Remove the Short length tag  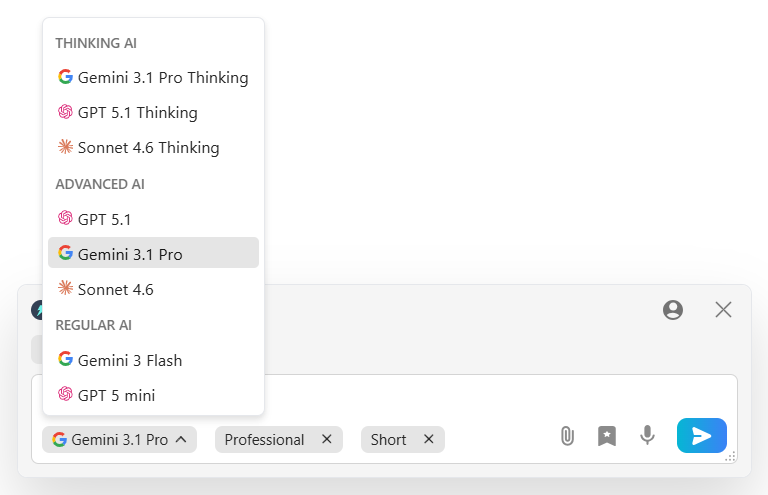pyautogui.click(x=429, y=439)
